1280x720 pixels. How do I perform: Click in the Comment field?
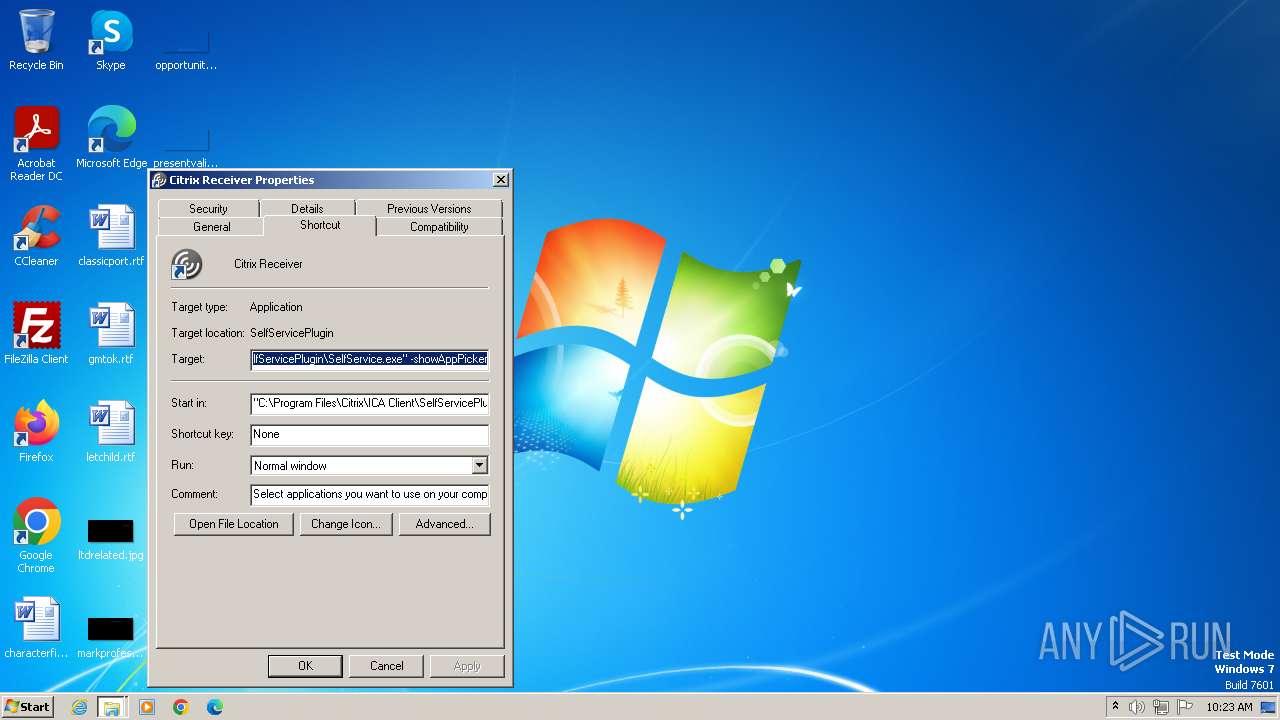click(370, 494)
